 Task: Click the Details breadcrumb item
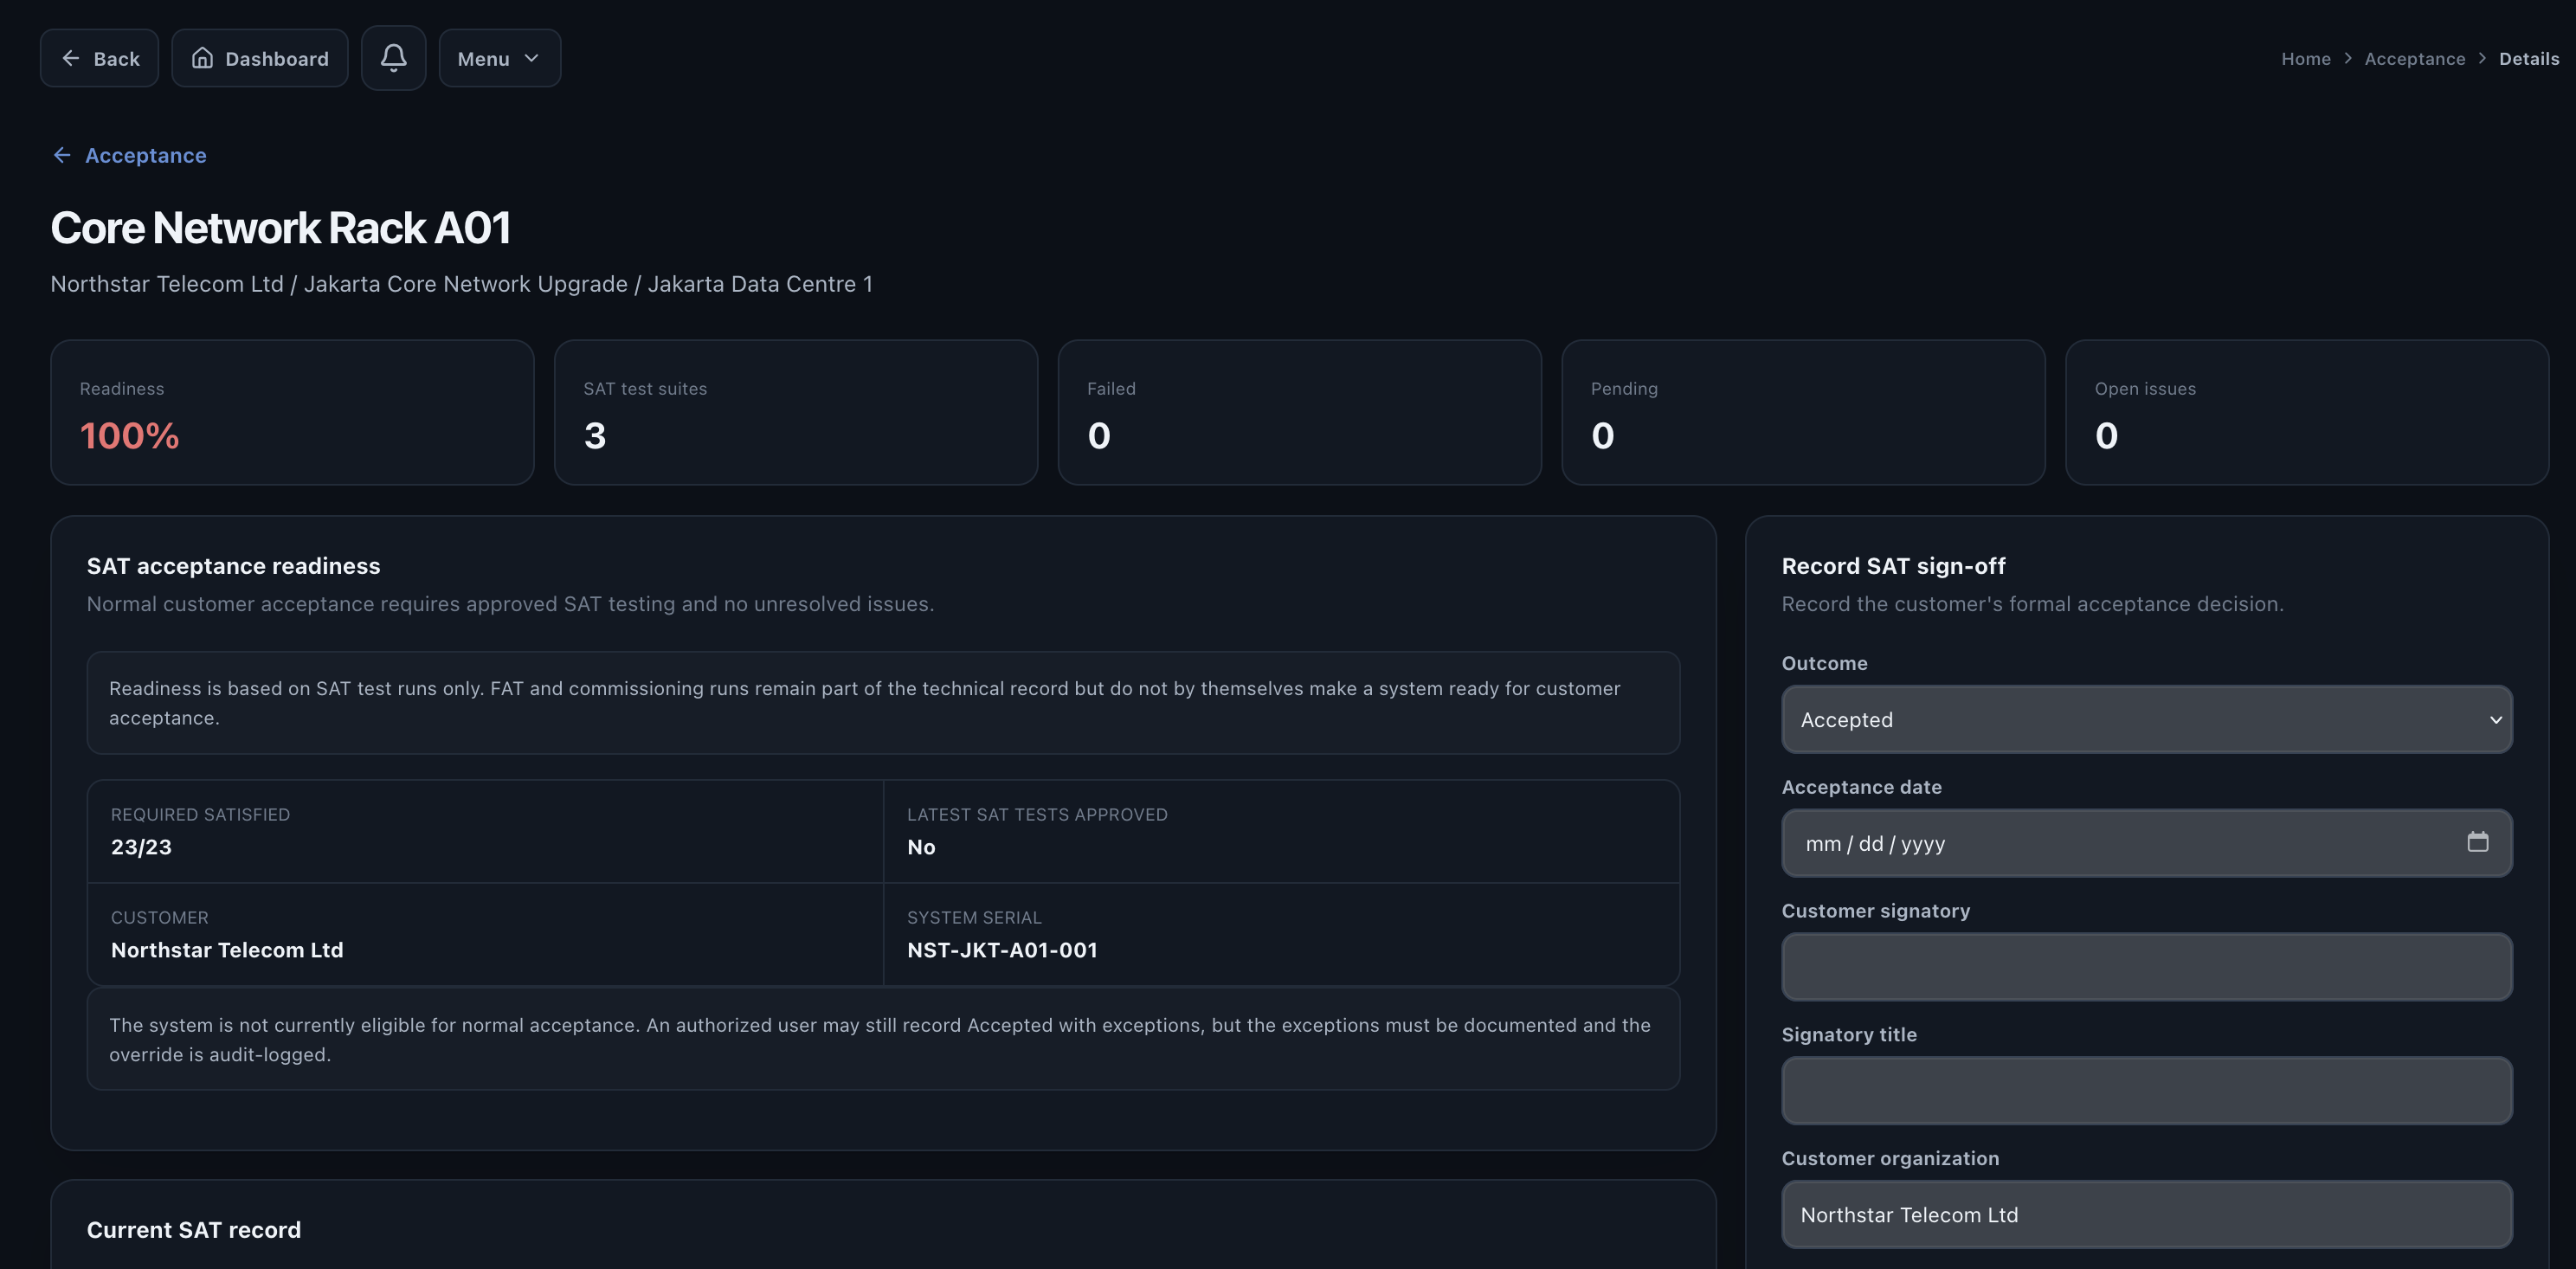click(2528, 59)
